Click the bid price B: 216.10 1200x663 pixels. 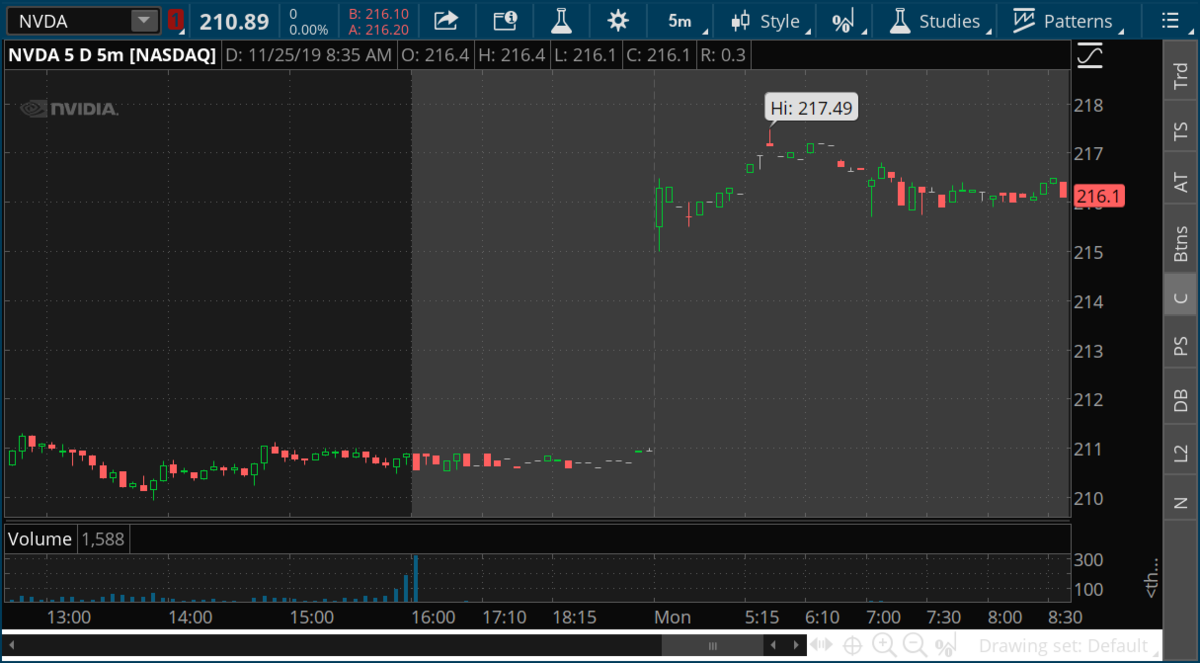click(379, 14)
